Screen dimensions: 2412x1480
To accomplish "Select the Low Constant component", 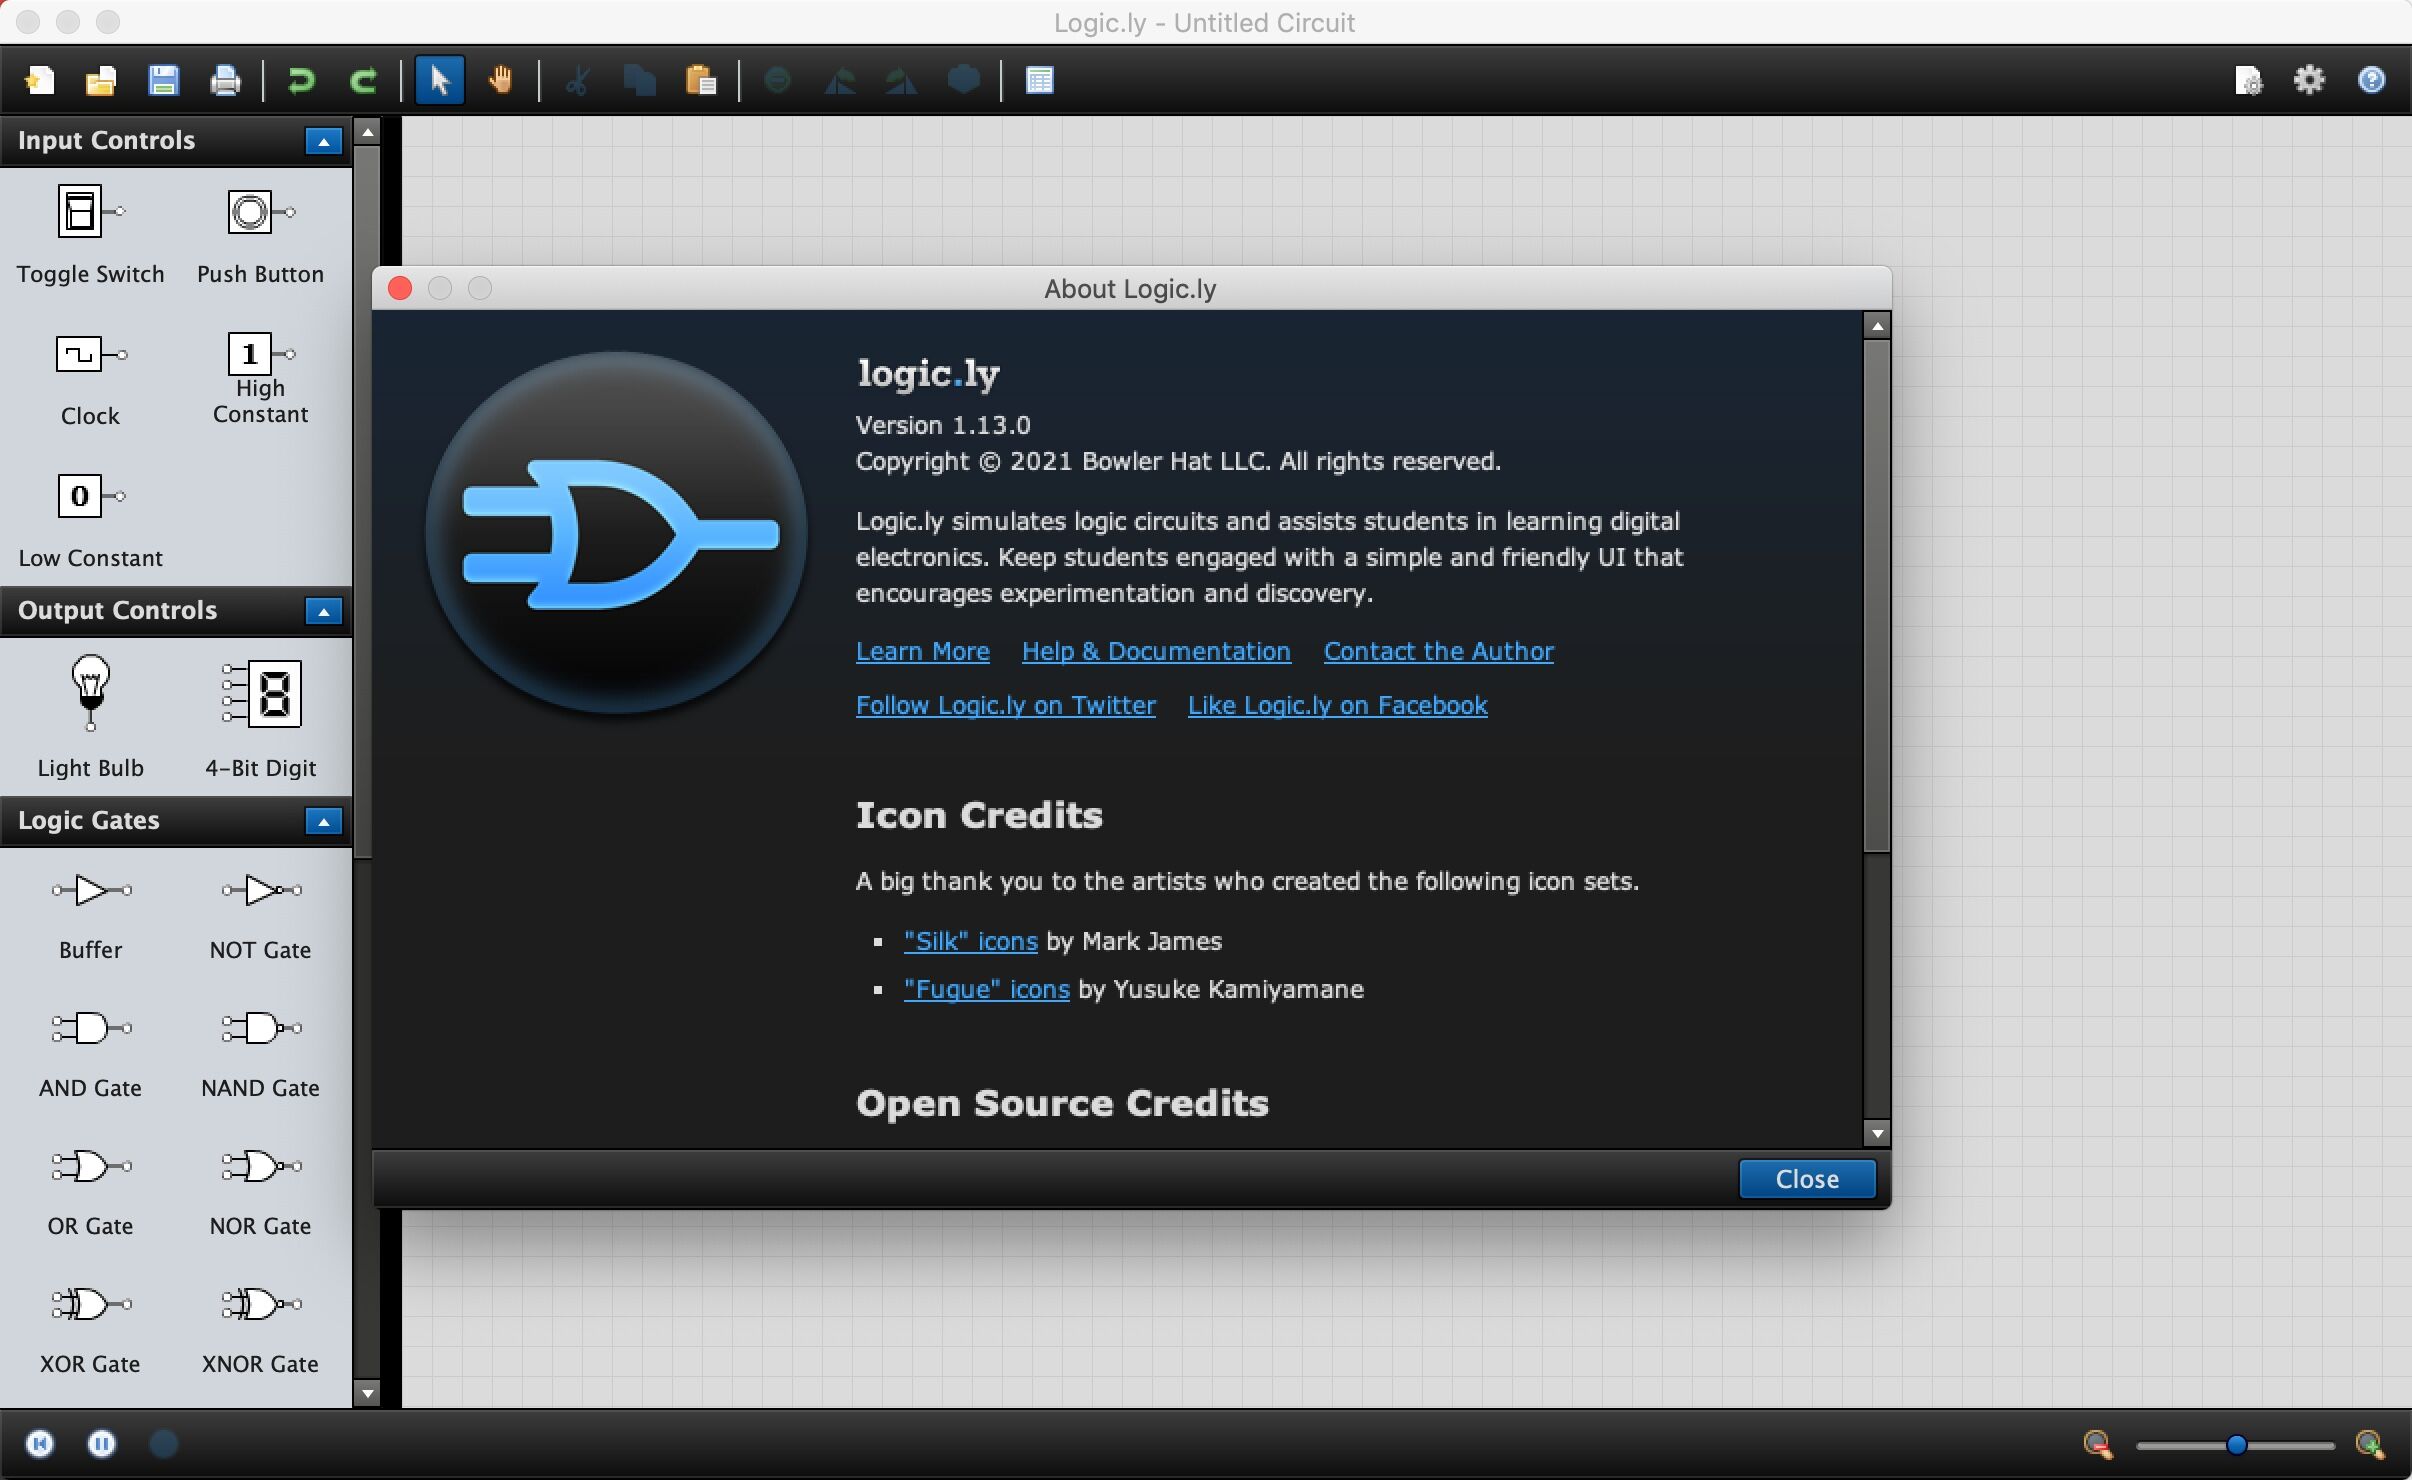I will (x=90, y=522).
